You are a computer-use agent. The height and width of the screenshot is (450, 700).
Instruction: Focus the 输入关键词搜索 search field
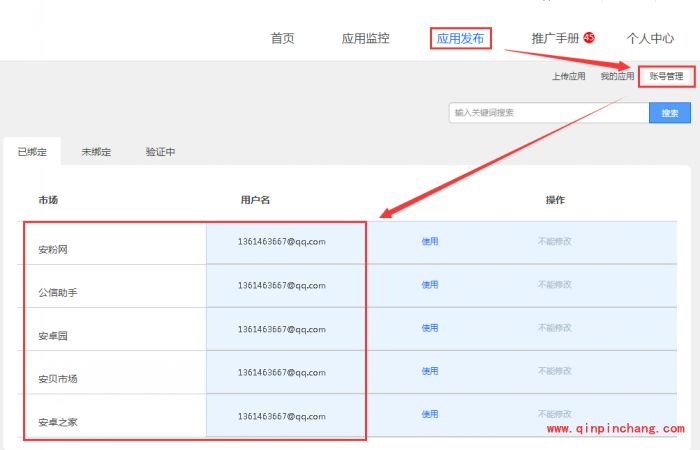pos(549,112)
